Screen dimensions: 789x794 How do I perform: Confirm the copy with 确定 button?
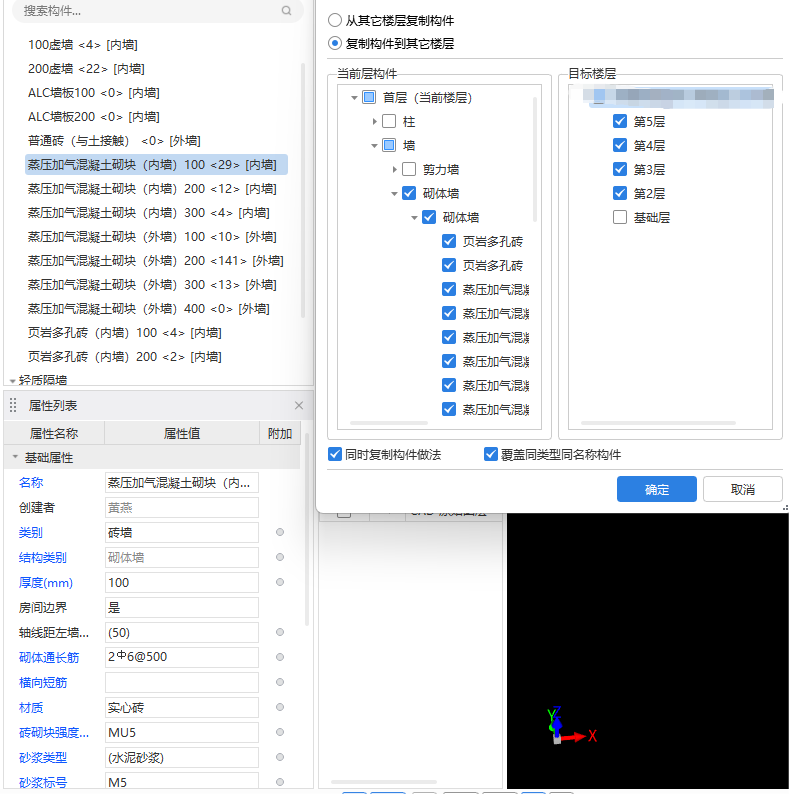[656, 489]
